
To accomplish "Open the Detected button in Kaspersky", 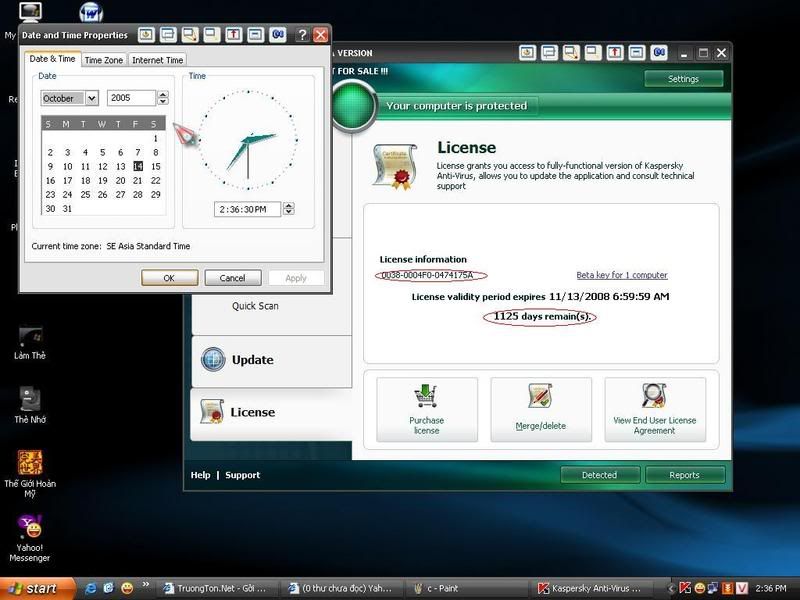I will tap(600, 475).
